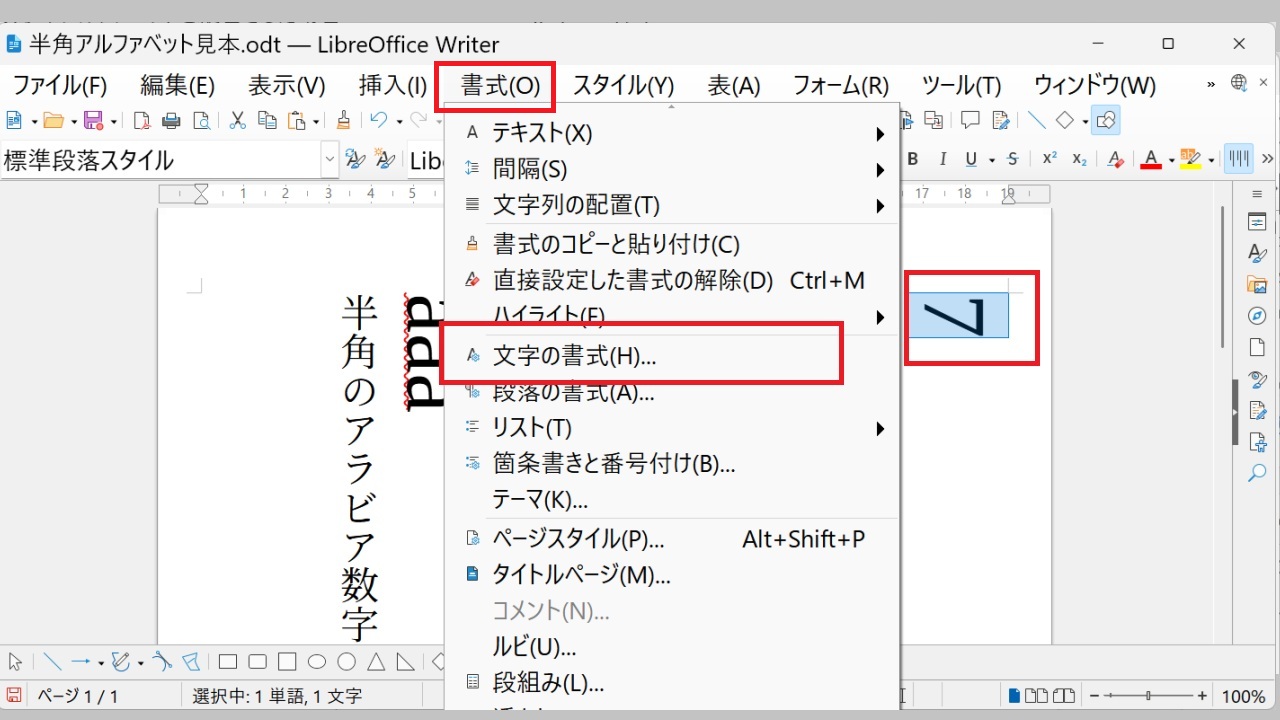Toggle italic formatting

pos(943,158)
